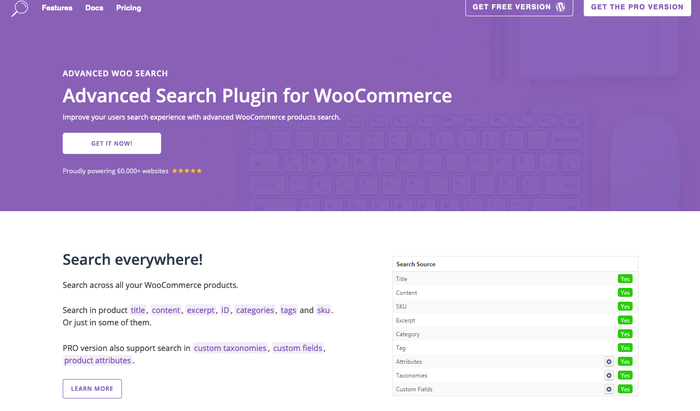Screen dimensions: 700x411
Task: Click GET FREE VERSION button
Action: [x=519, y=7]
